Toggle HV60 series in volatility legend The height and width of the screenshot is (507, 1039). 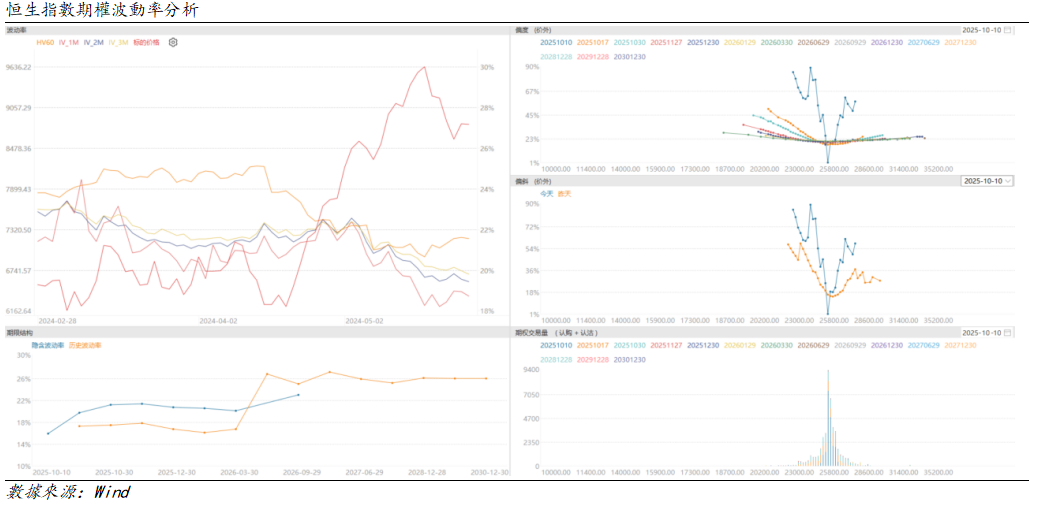tap(44, 43)
